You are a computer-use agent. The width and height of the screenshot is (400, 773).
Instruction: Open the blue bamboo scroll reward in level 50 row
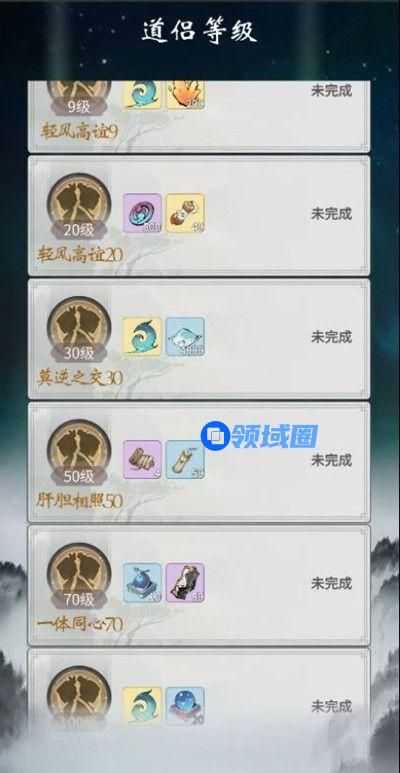(185, 459)
